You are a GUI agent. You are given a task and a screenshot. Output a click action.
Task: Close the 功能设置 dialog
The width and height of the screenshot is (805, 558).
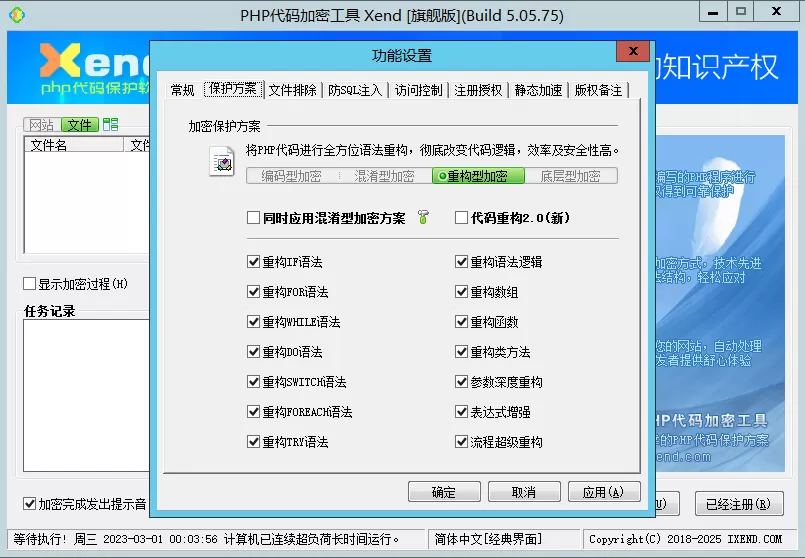(x=634, y=51)
